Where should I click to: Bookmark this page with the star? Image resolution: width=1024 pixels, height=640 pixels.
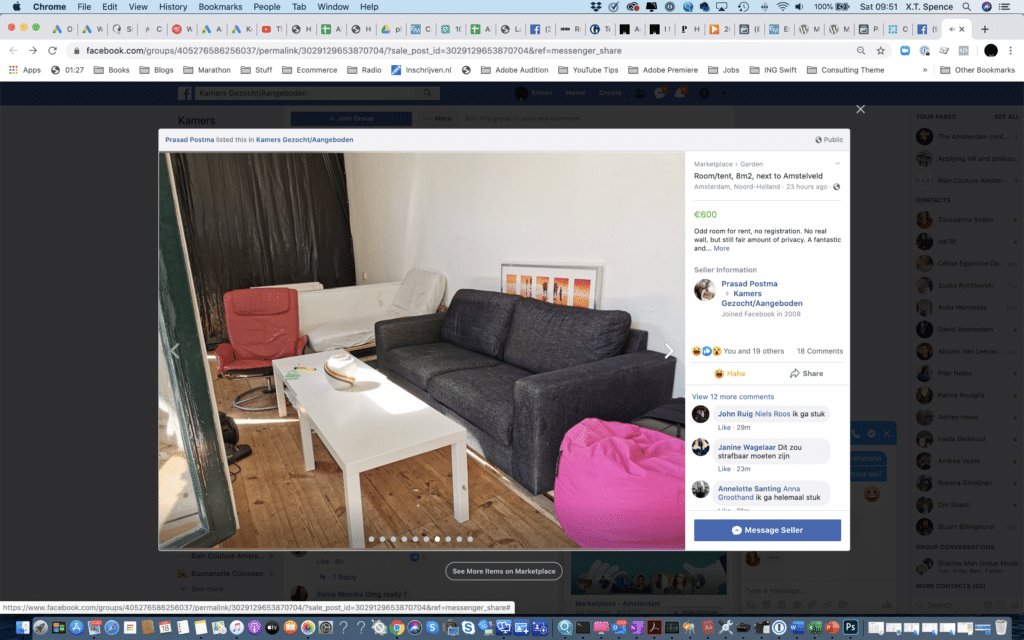point(880,50)
